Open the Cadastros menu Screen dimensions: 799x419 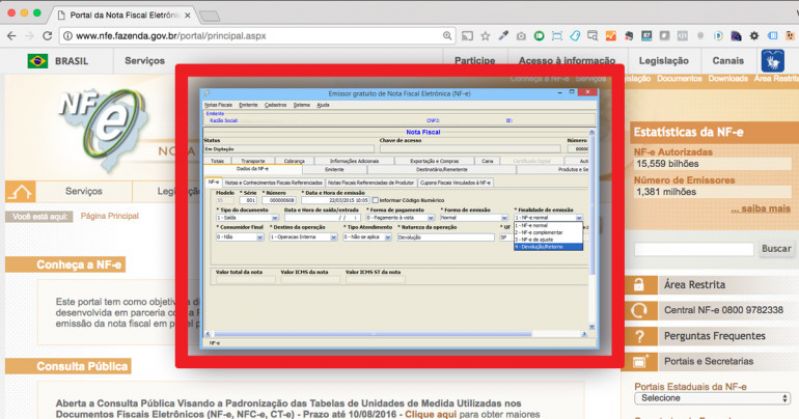[276, 105]
